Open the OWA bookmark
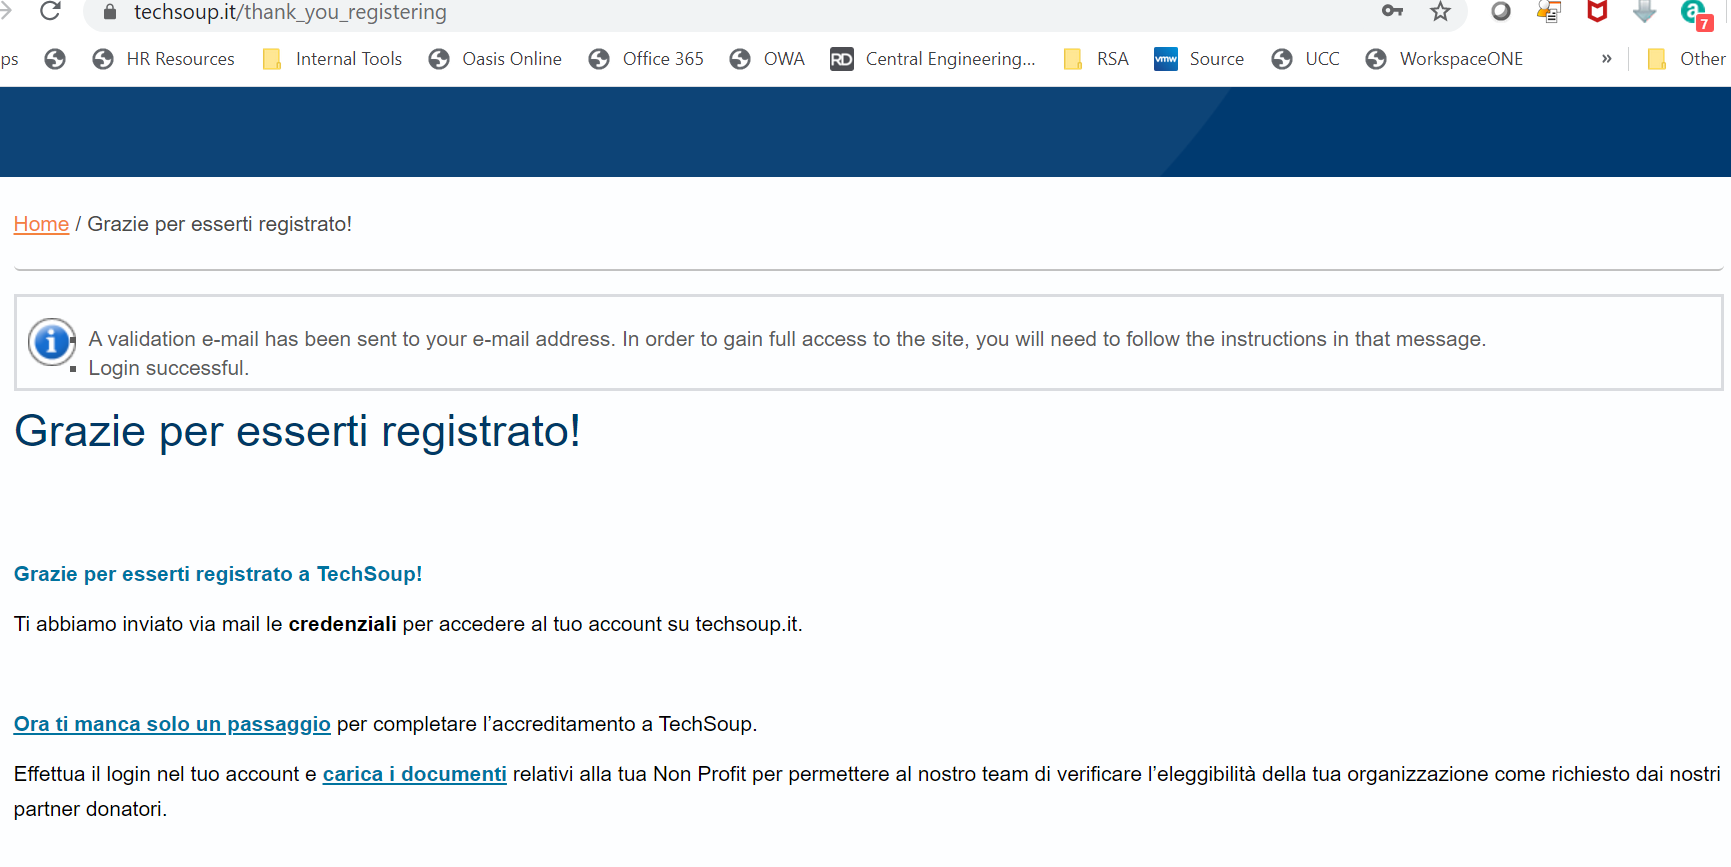Screen dimensions: 1731x867 click(x=767, y=59)
